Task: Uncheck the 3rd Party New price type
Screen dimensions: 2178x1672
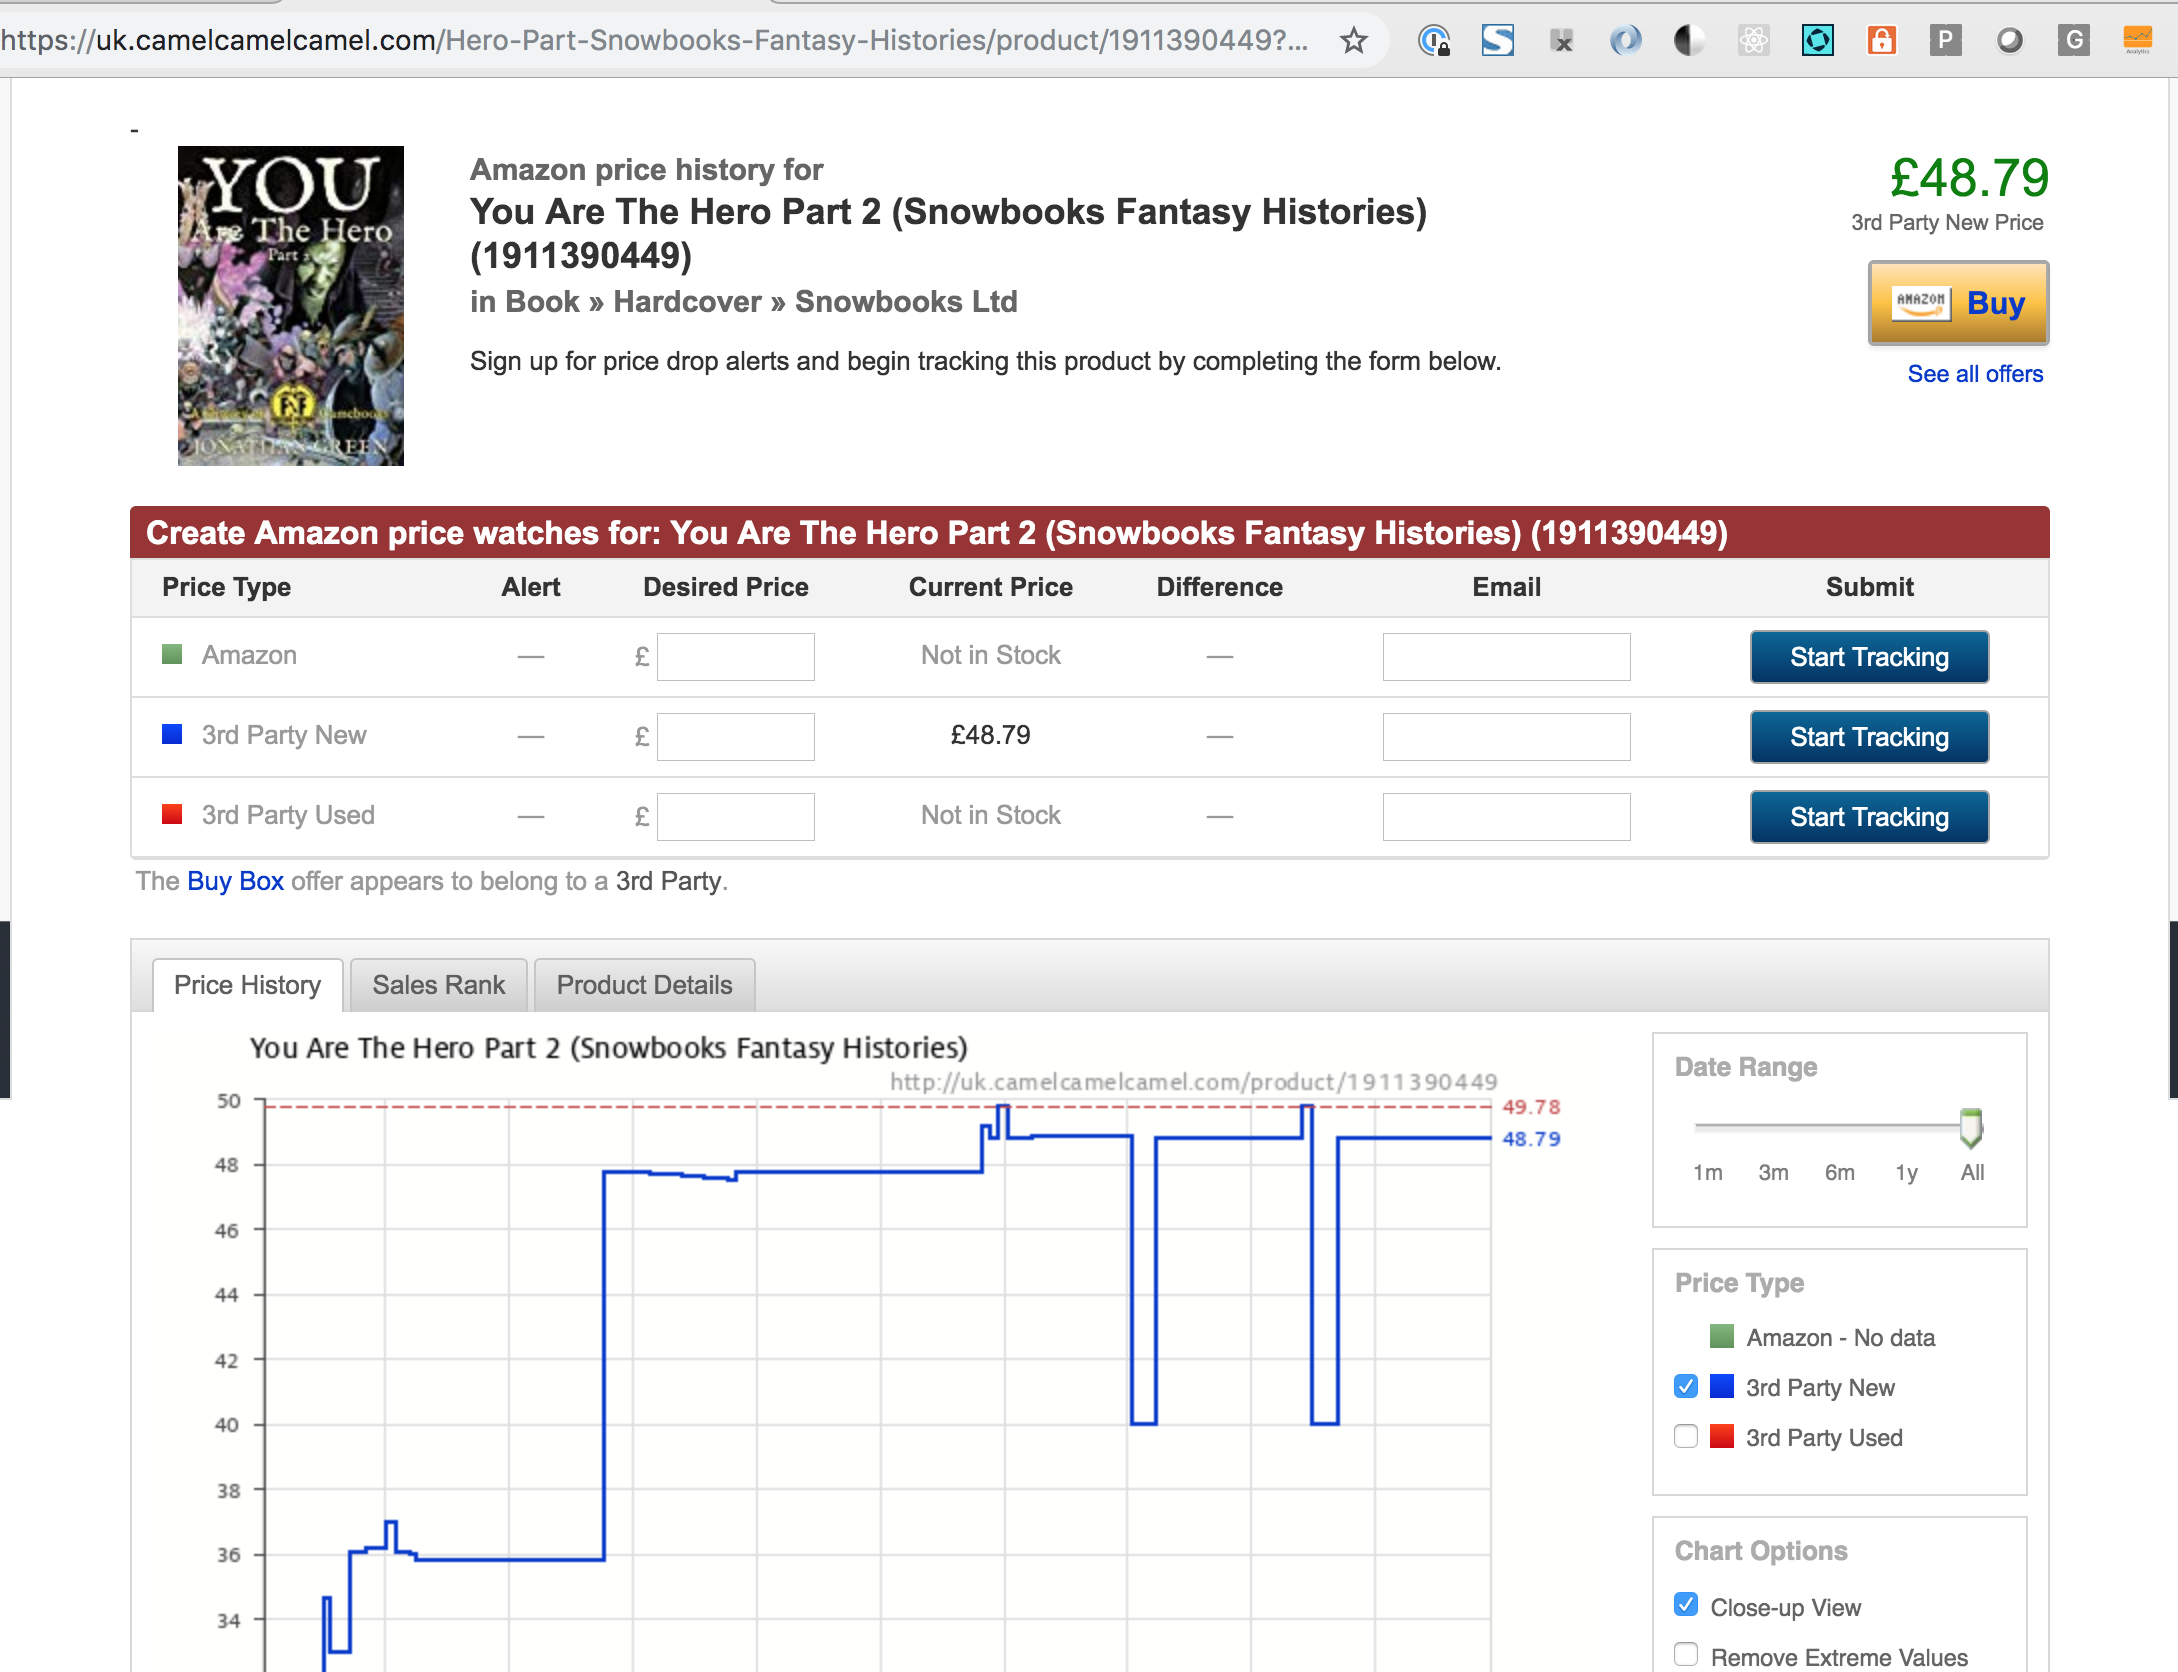Action: [1685, 1386]
